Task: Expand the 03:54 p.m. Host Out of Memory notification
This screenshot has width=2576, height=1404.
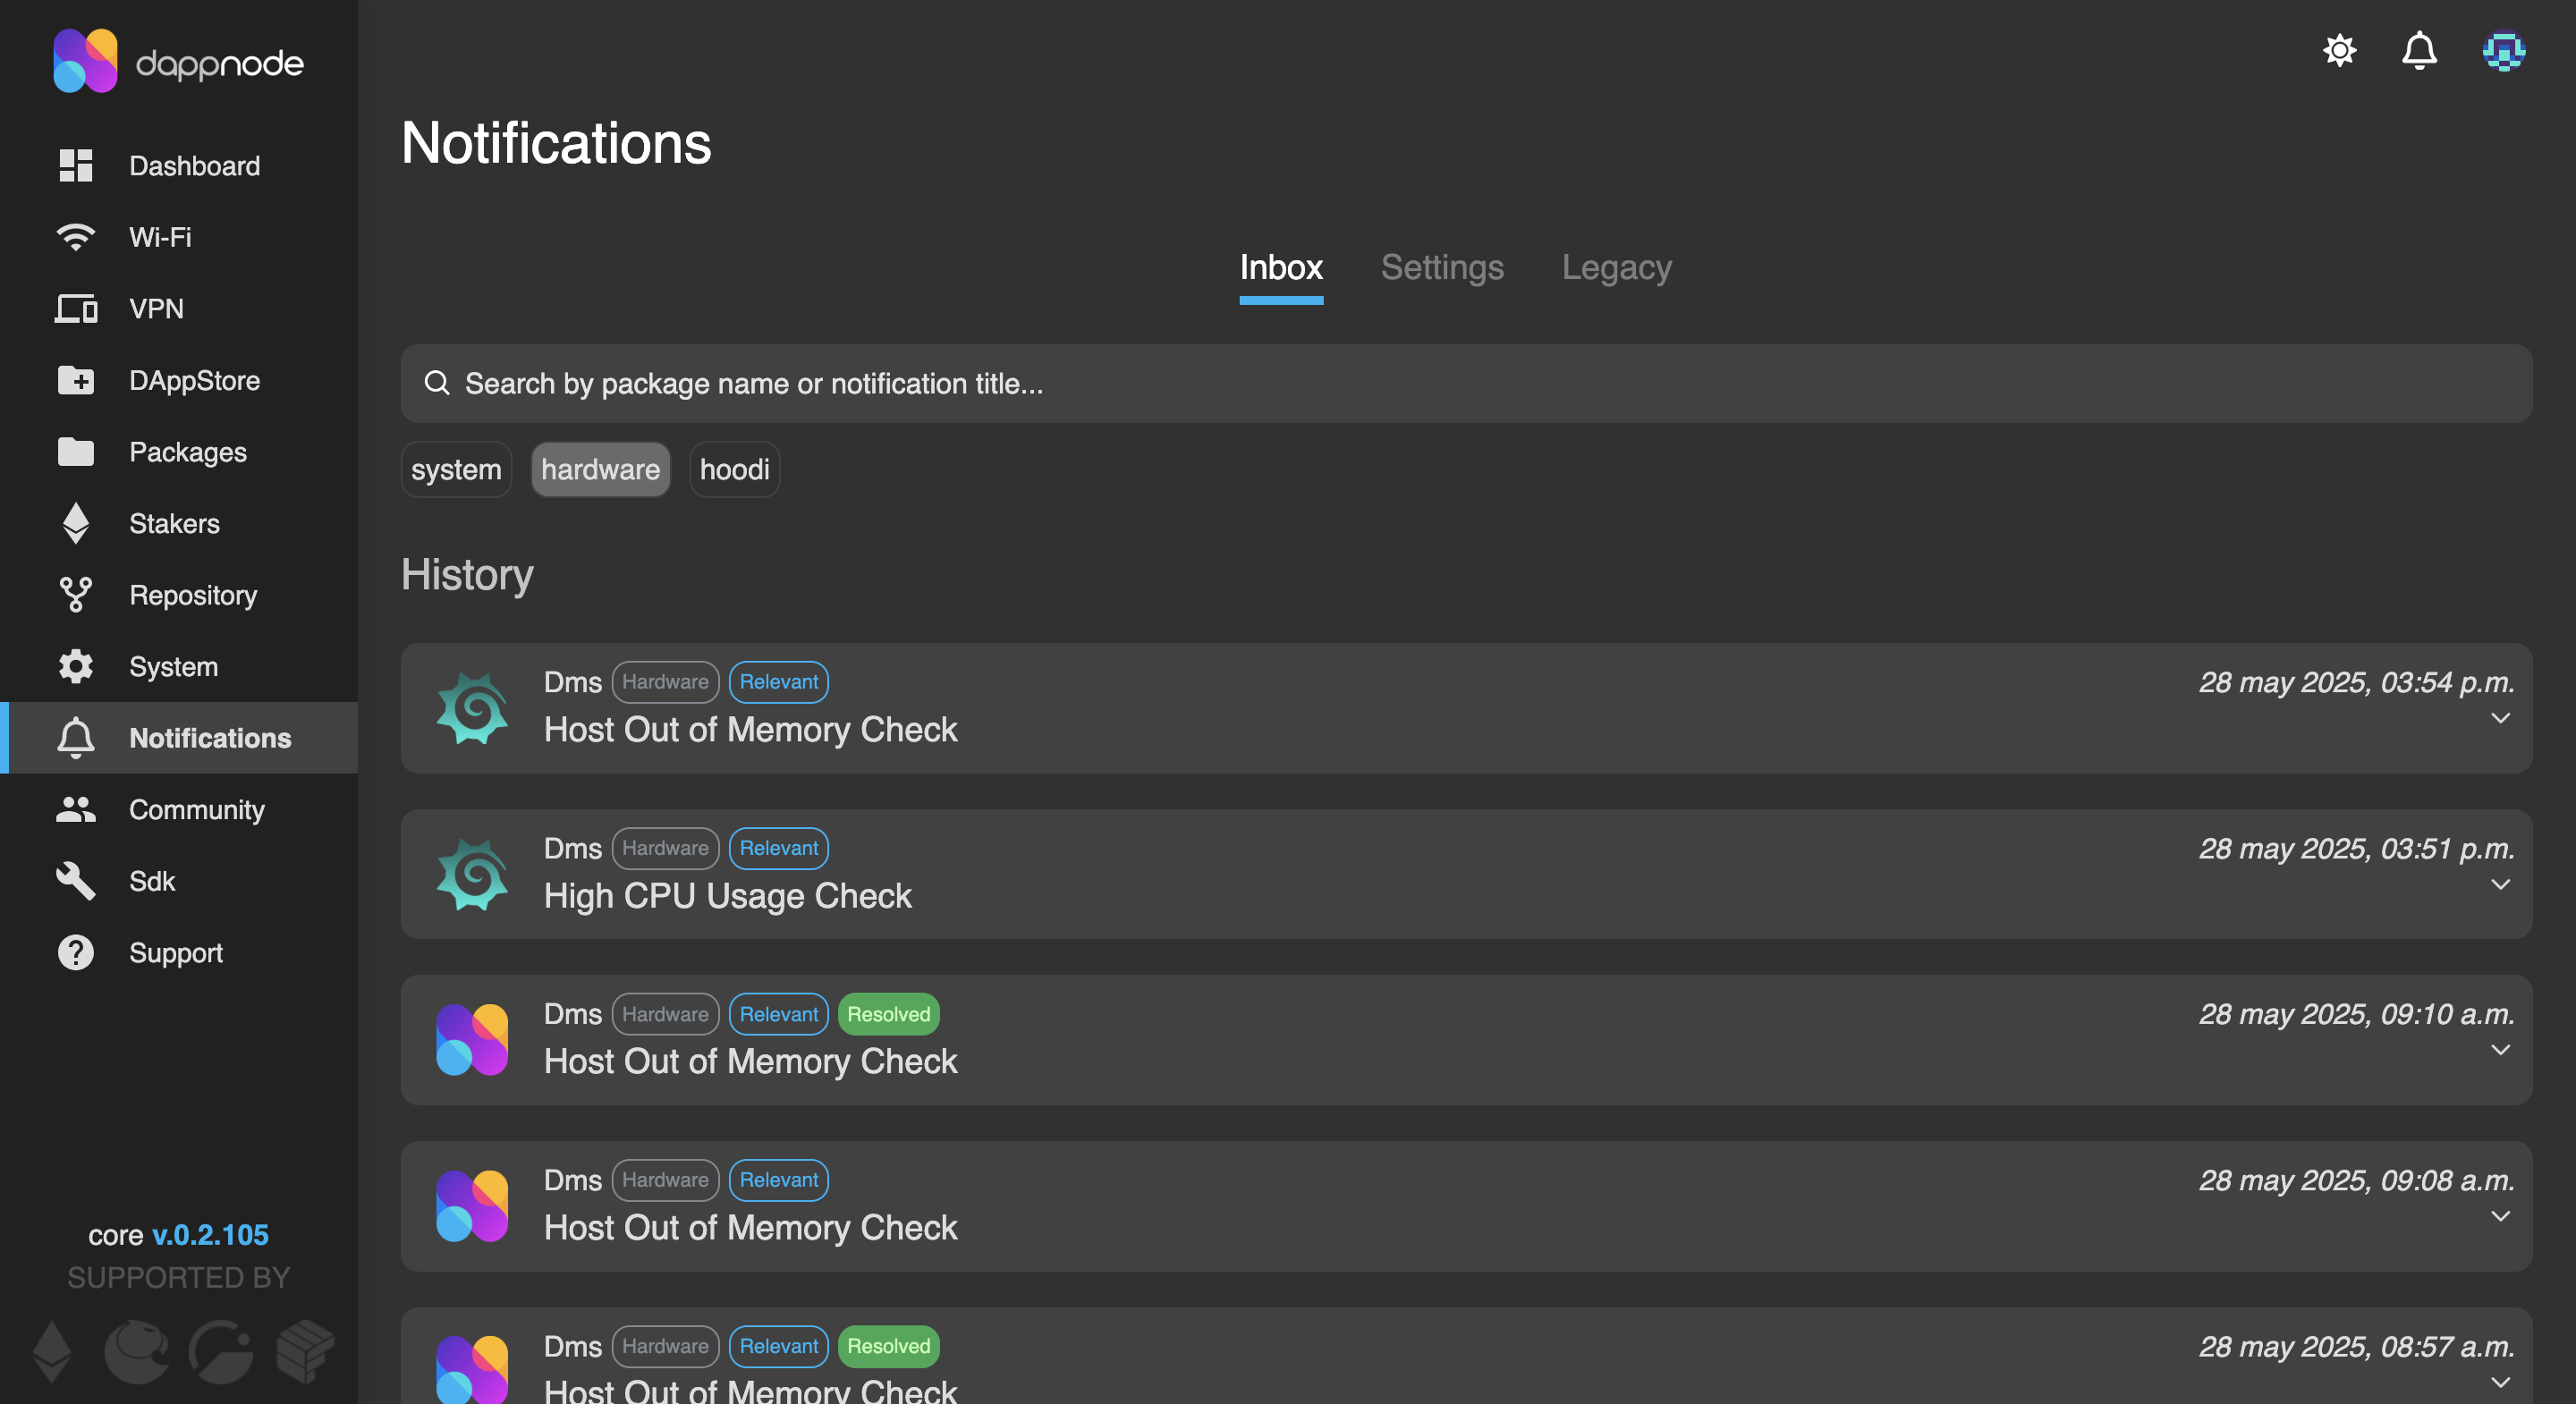Action: tap(2500, 718)
